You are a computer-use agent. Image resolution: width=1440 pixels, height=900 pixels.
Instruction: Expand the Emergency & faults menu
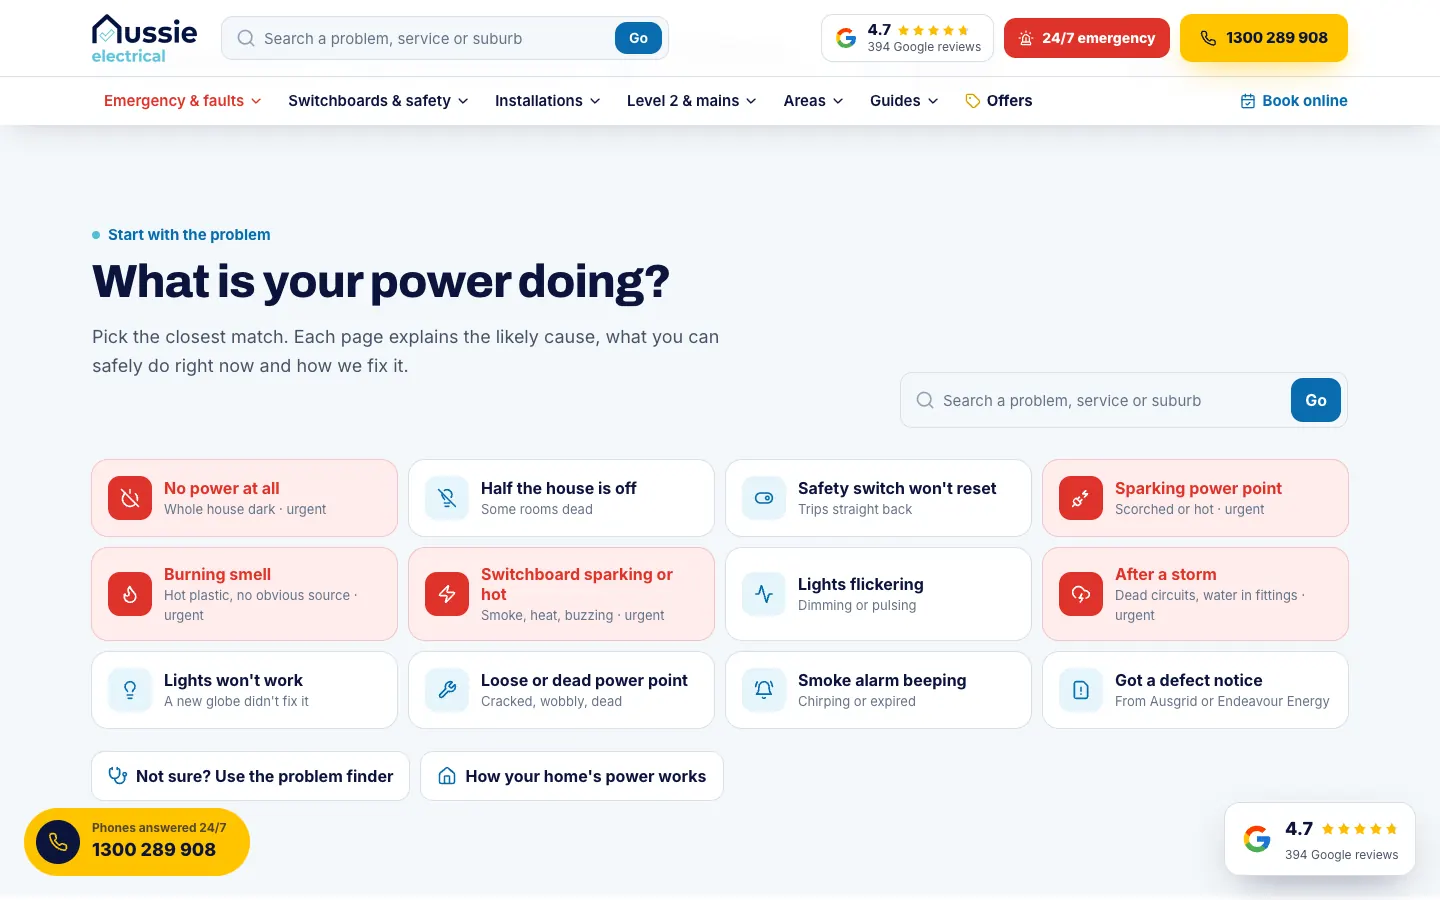183,101
